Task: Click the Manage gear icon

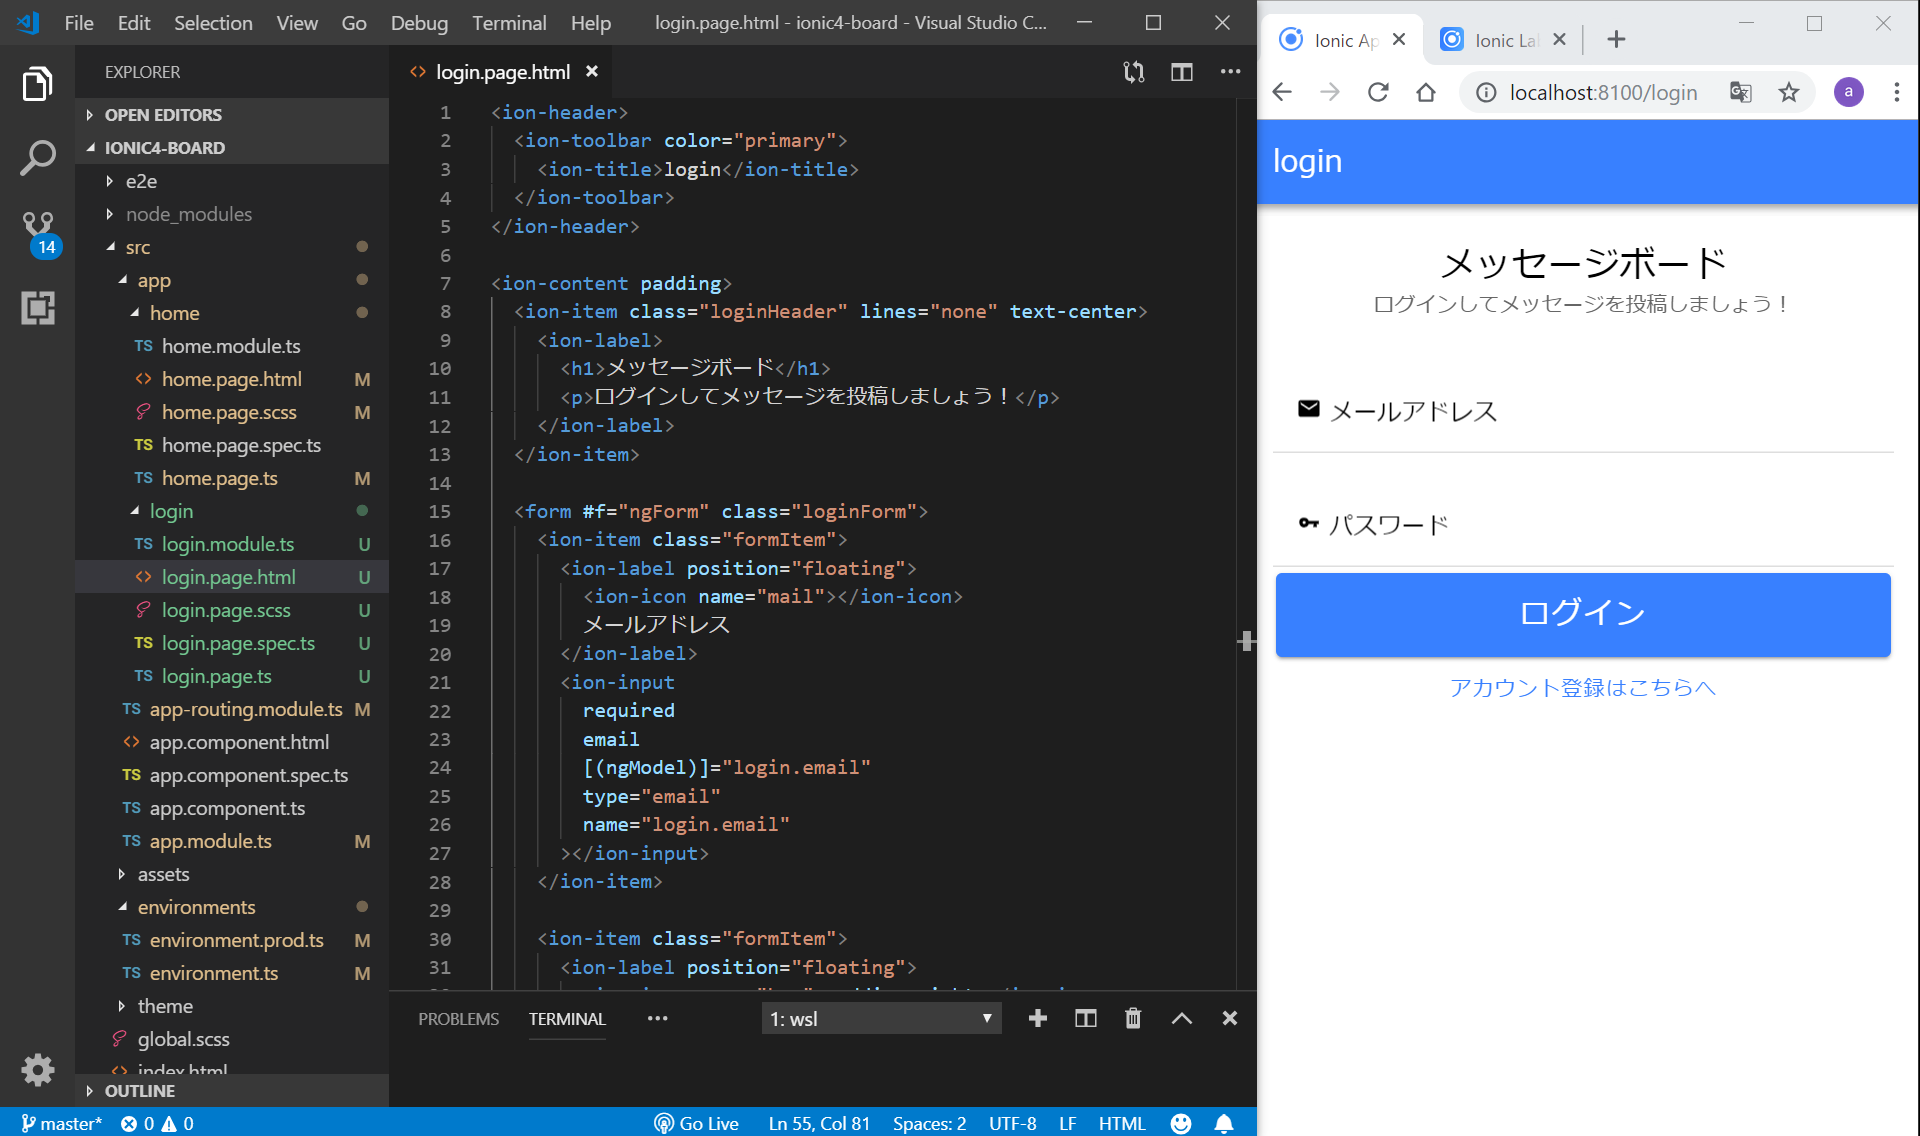Action: click(x=37, y=1069)
